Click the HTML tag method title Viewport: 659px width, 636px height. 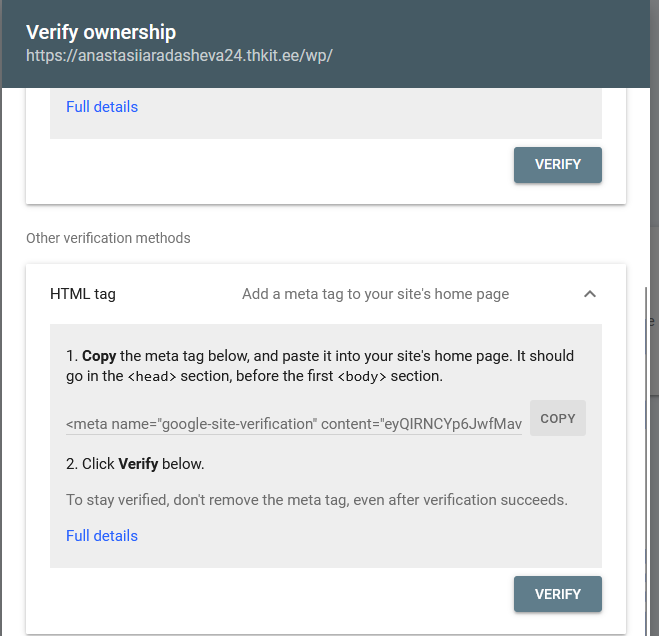83,294
